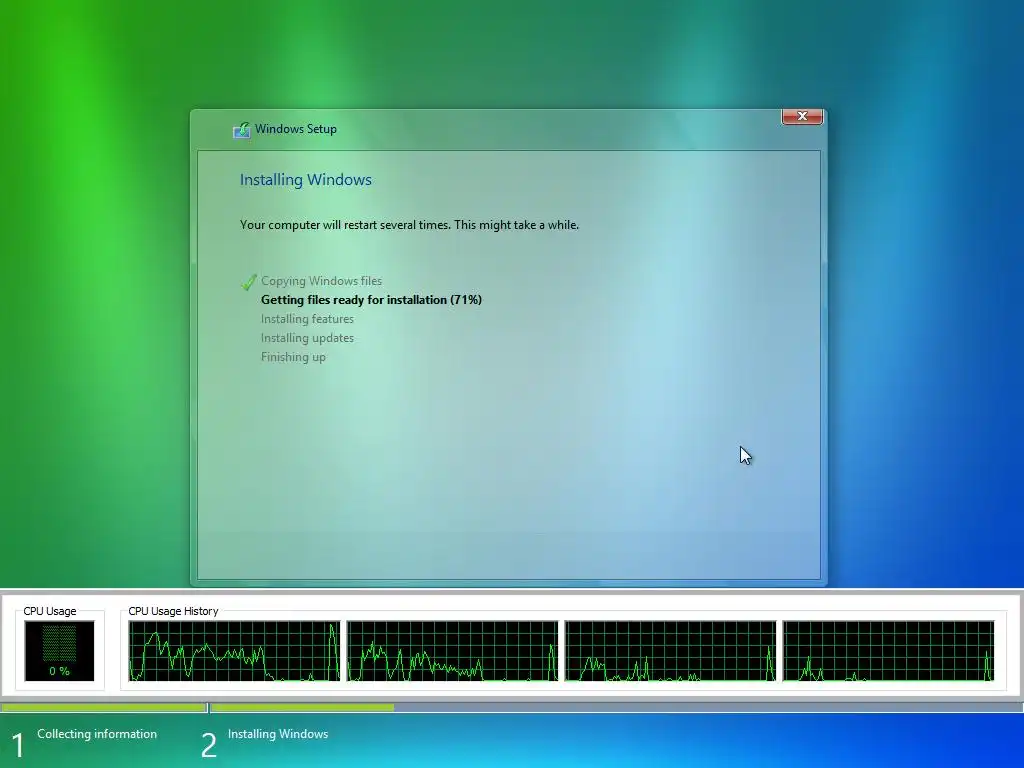Select the 'Installing Windows' heading
This screenshot has height=768, width=1024.
click(x=306, y=180)
